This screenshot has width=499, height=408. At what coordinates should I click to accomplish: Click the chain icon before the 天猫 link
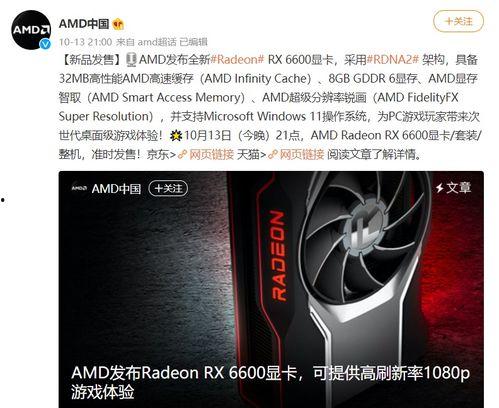click(x=273, y=155)
